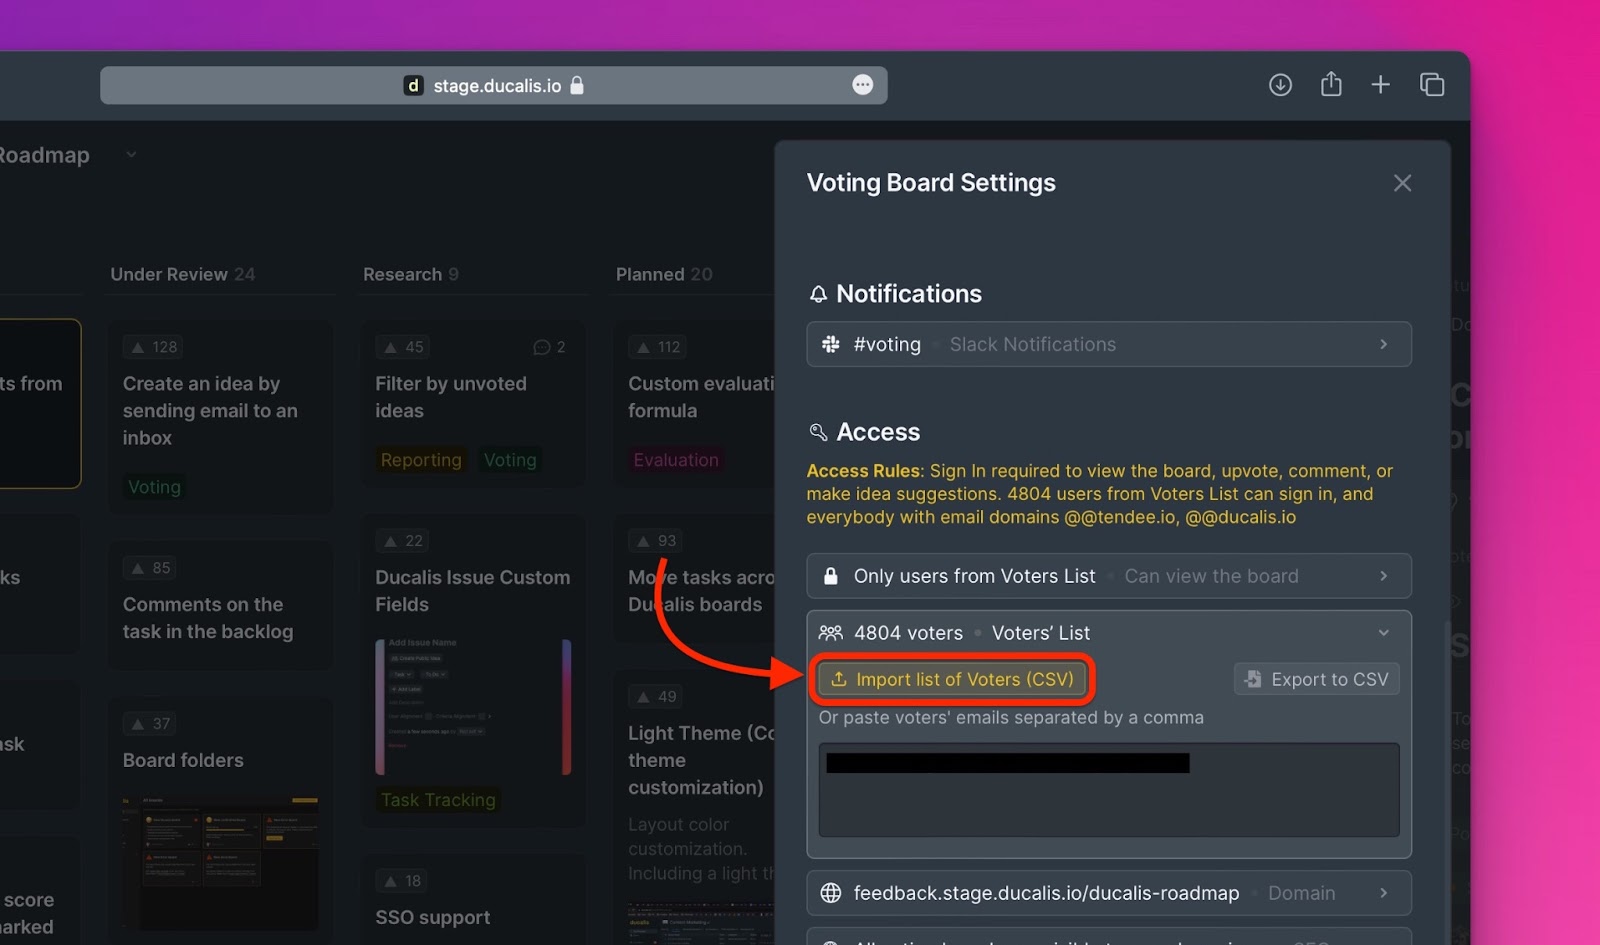
Task: Open the Custom Fields card image thumbnail
Action: [473, 707]
